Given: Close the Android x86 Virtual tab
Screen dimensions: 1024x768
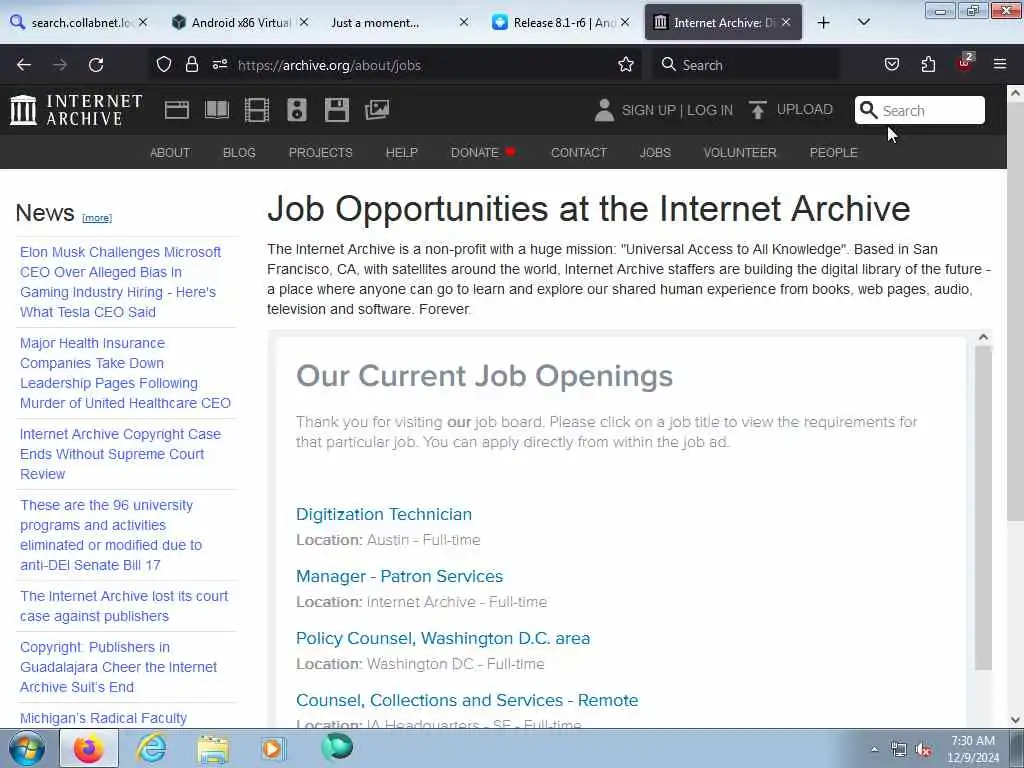Looking at the screenshot, I should [x=304, y=22].
